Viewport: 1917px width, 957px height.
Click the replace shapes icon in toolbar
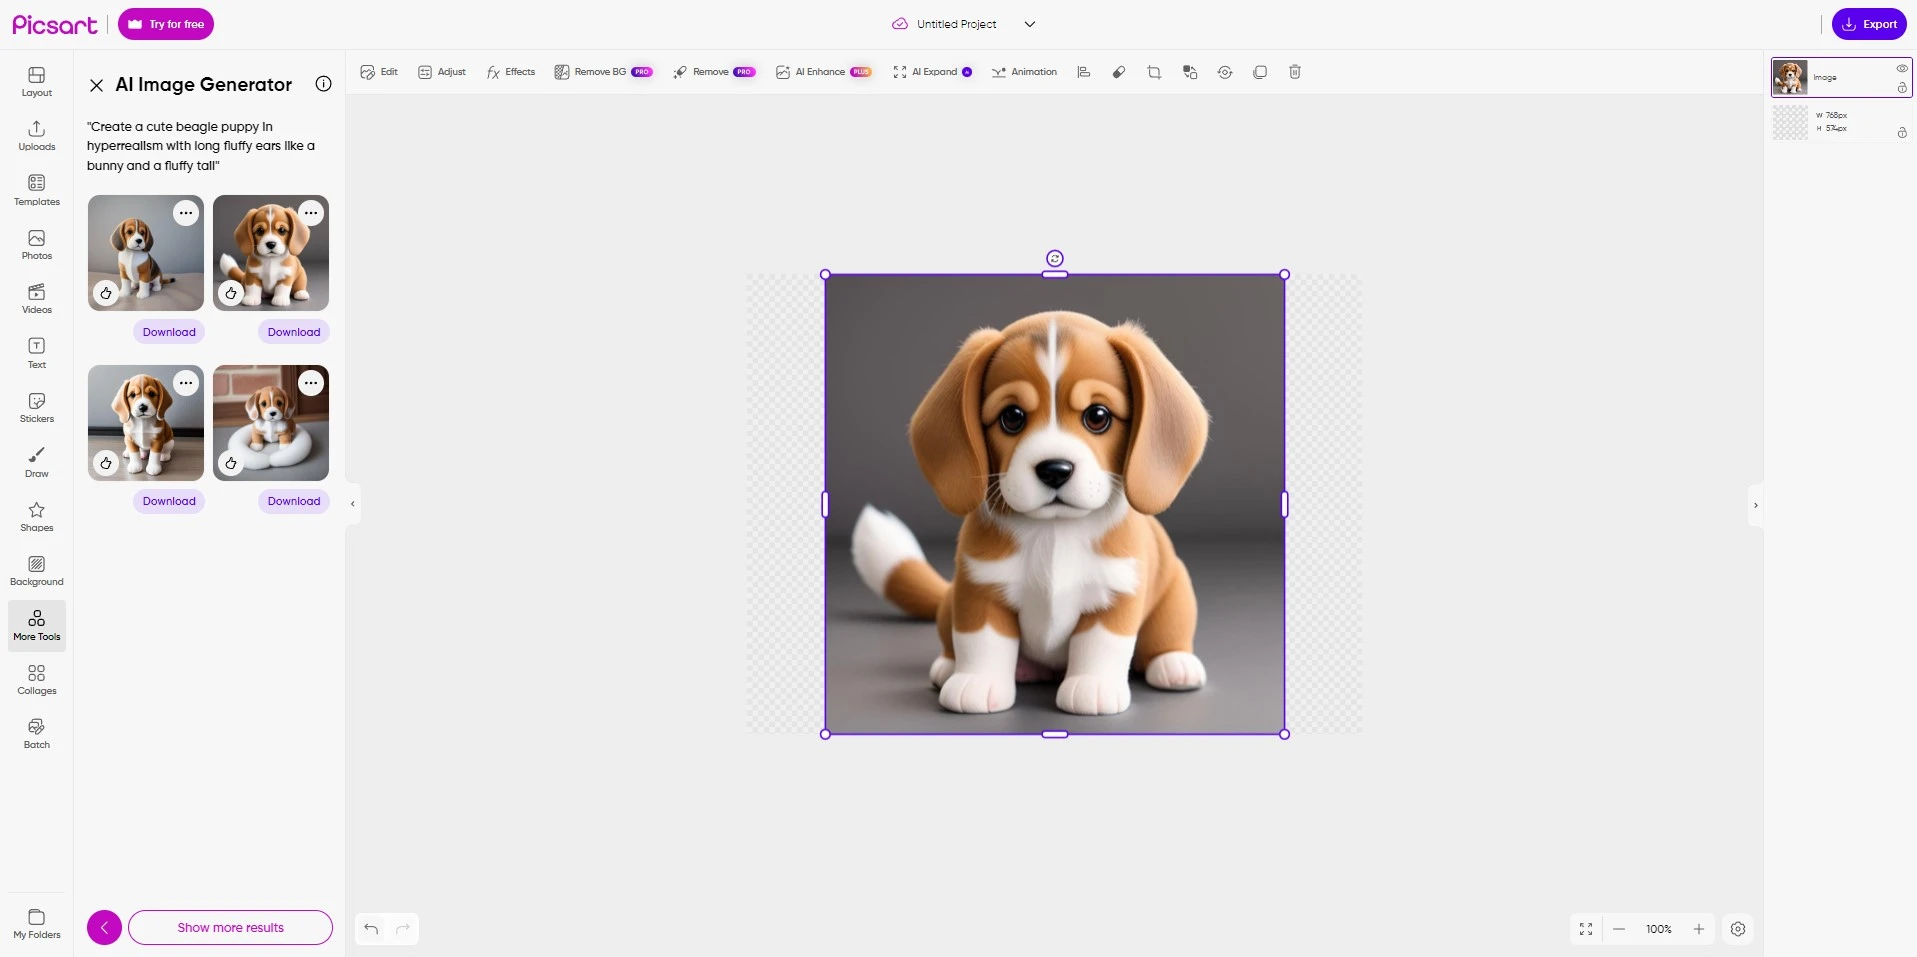tap(1190, 72)
